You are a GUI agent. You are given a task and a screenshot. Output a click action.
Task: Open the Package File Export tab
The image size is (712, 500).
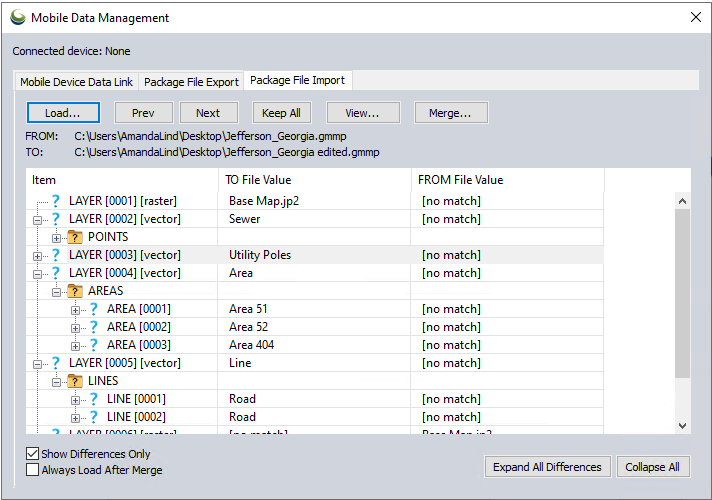(x=191, y=82)
